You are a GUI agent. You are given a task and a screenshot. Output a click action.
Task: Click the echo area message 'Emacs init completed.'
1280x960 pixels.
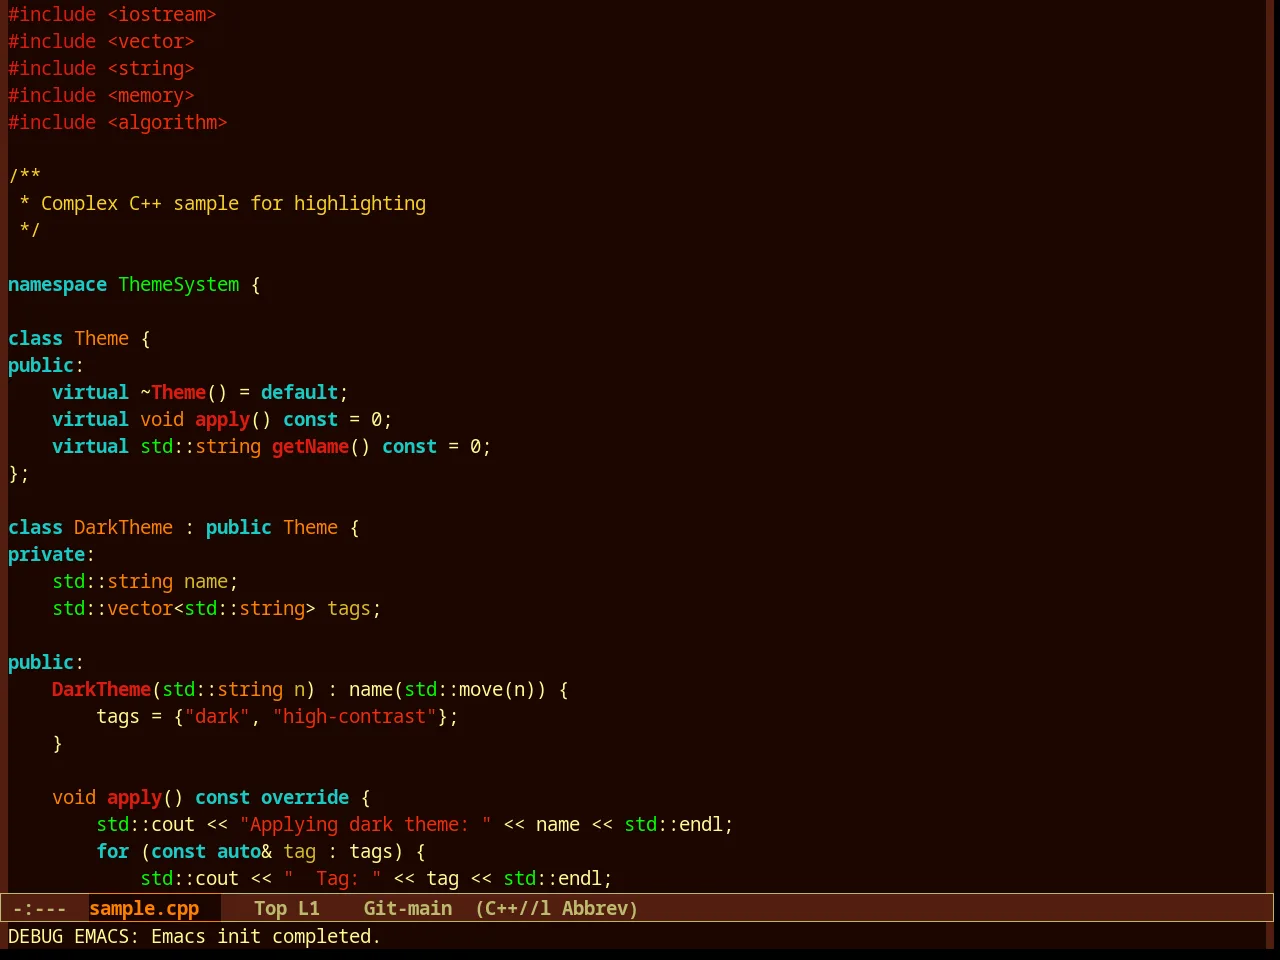[x=266, y=936]
